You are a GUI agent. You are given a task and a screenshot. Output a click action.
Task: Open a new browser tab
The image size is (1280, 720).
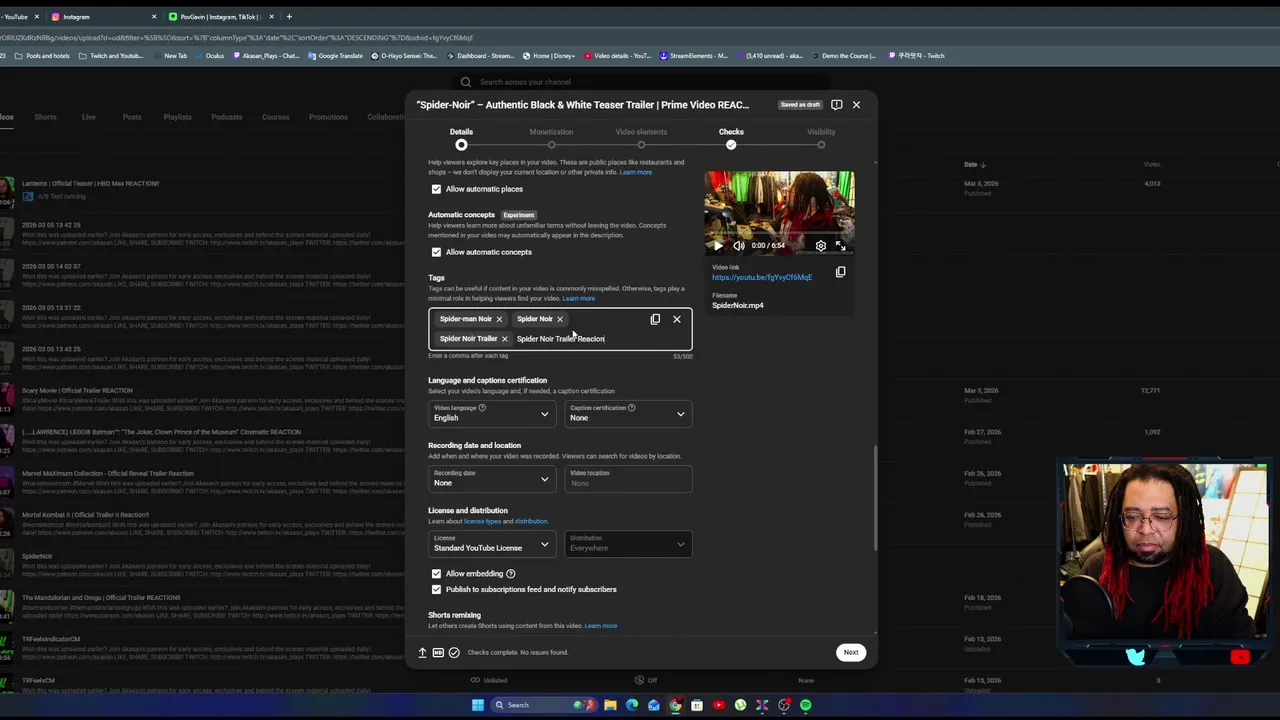[x=289, y=16]
